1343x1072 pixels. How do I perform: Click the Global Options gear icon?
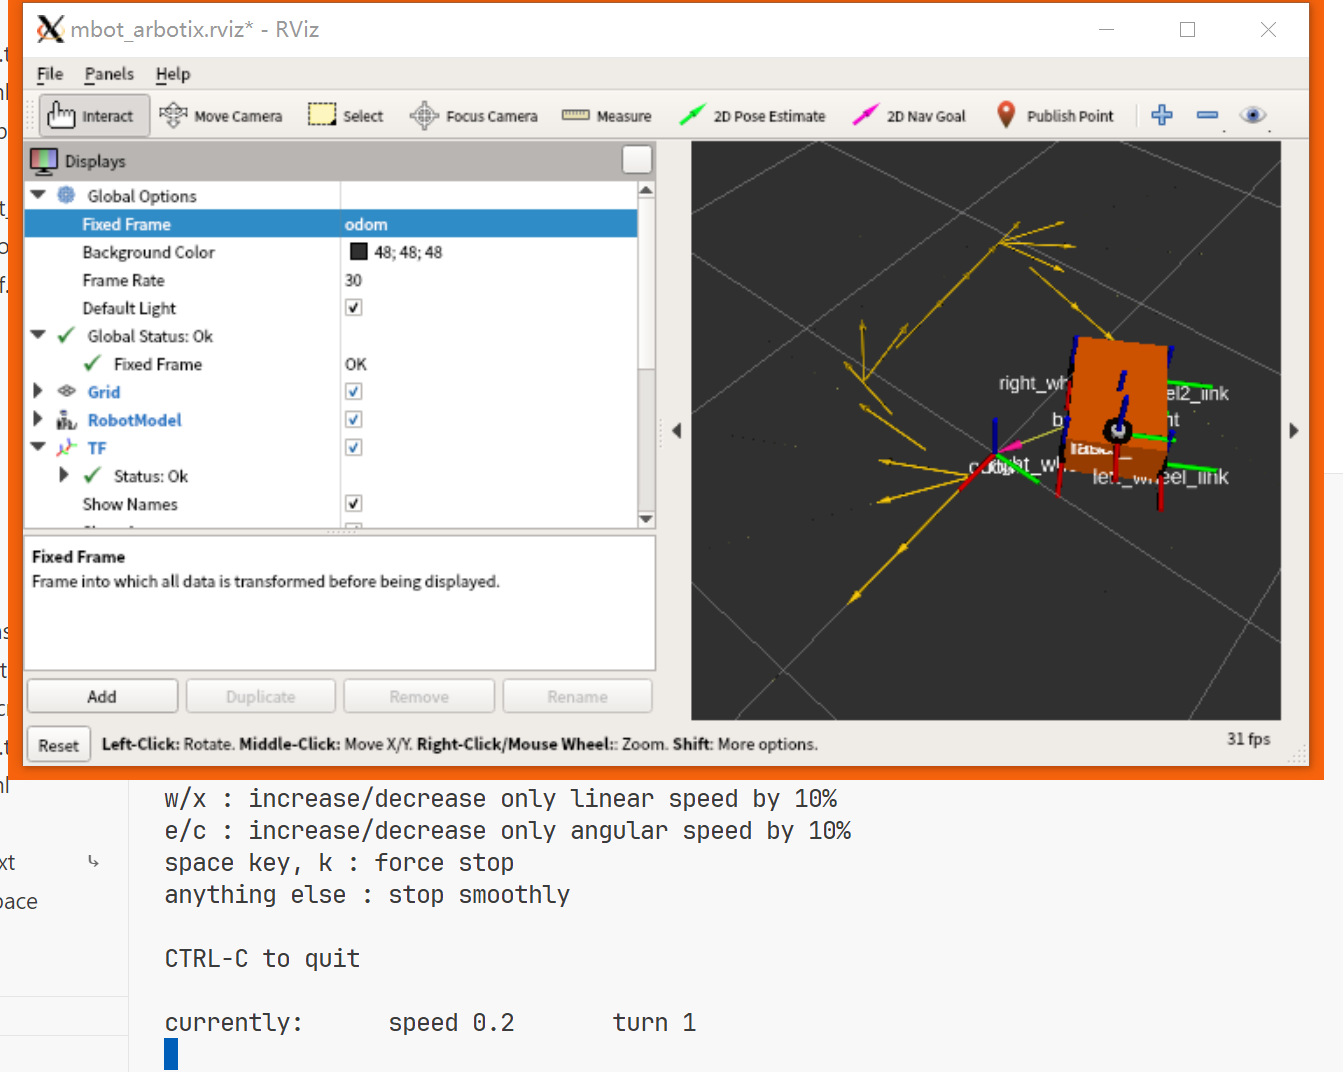tap(66, 195)
